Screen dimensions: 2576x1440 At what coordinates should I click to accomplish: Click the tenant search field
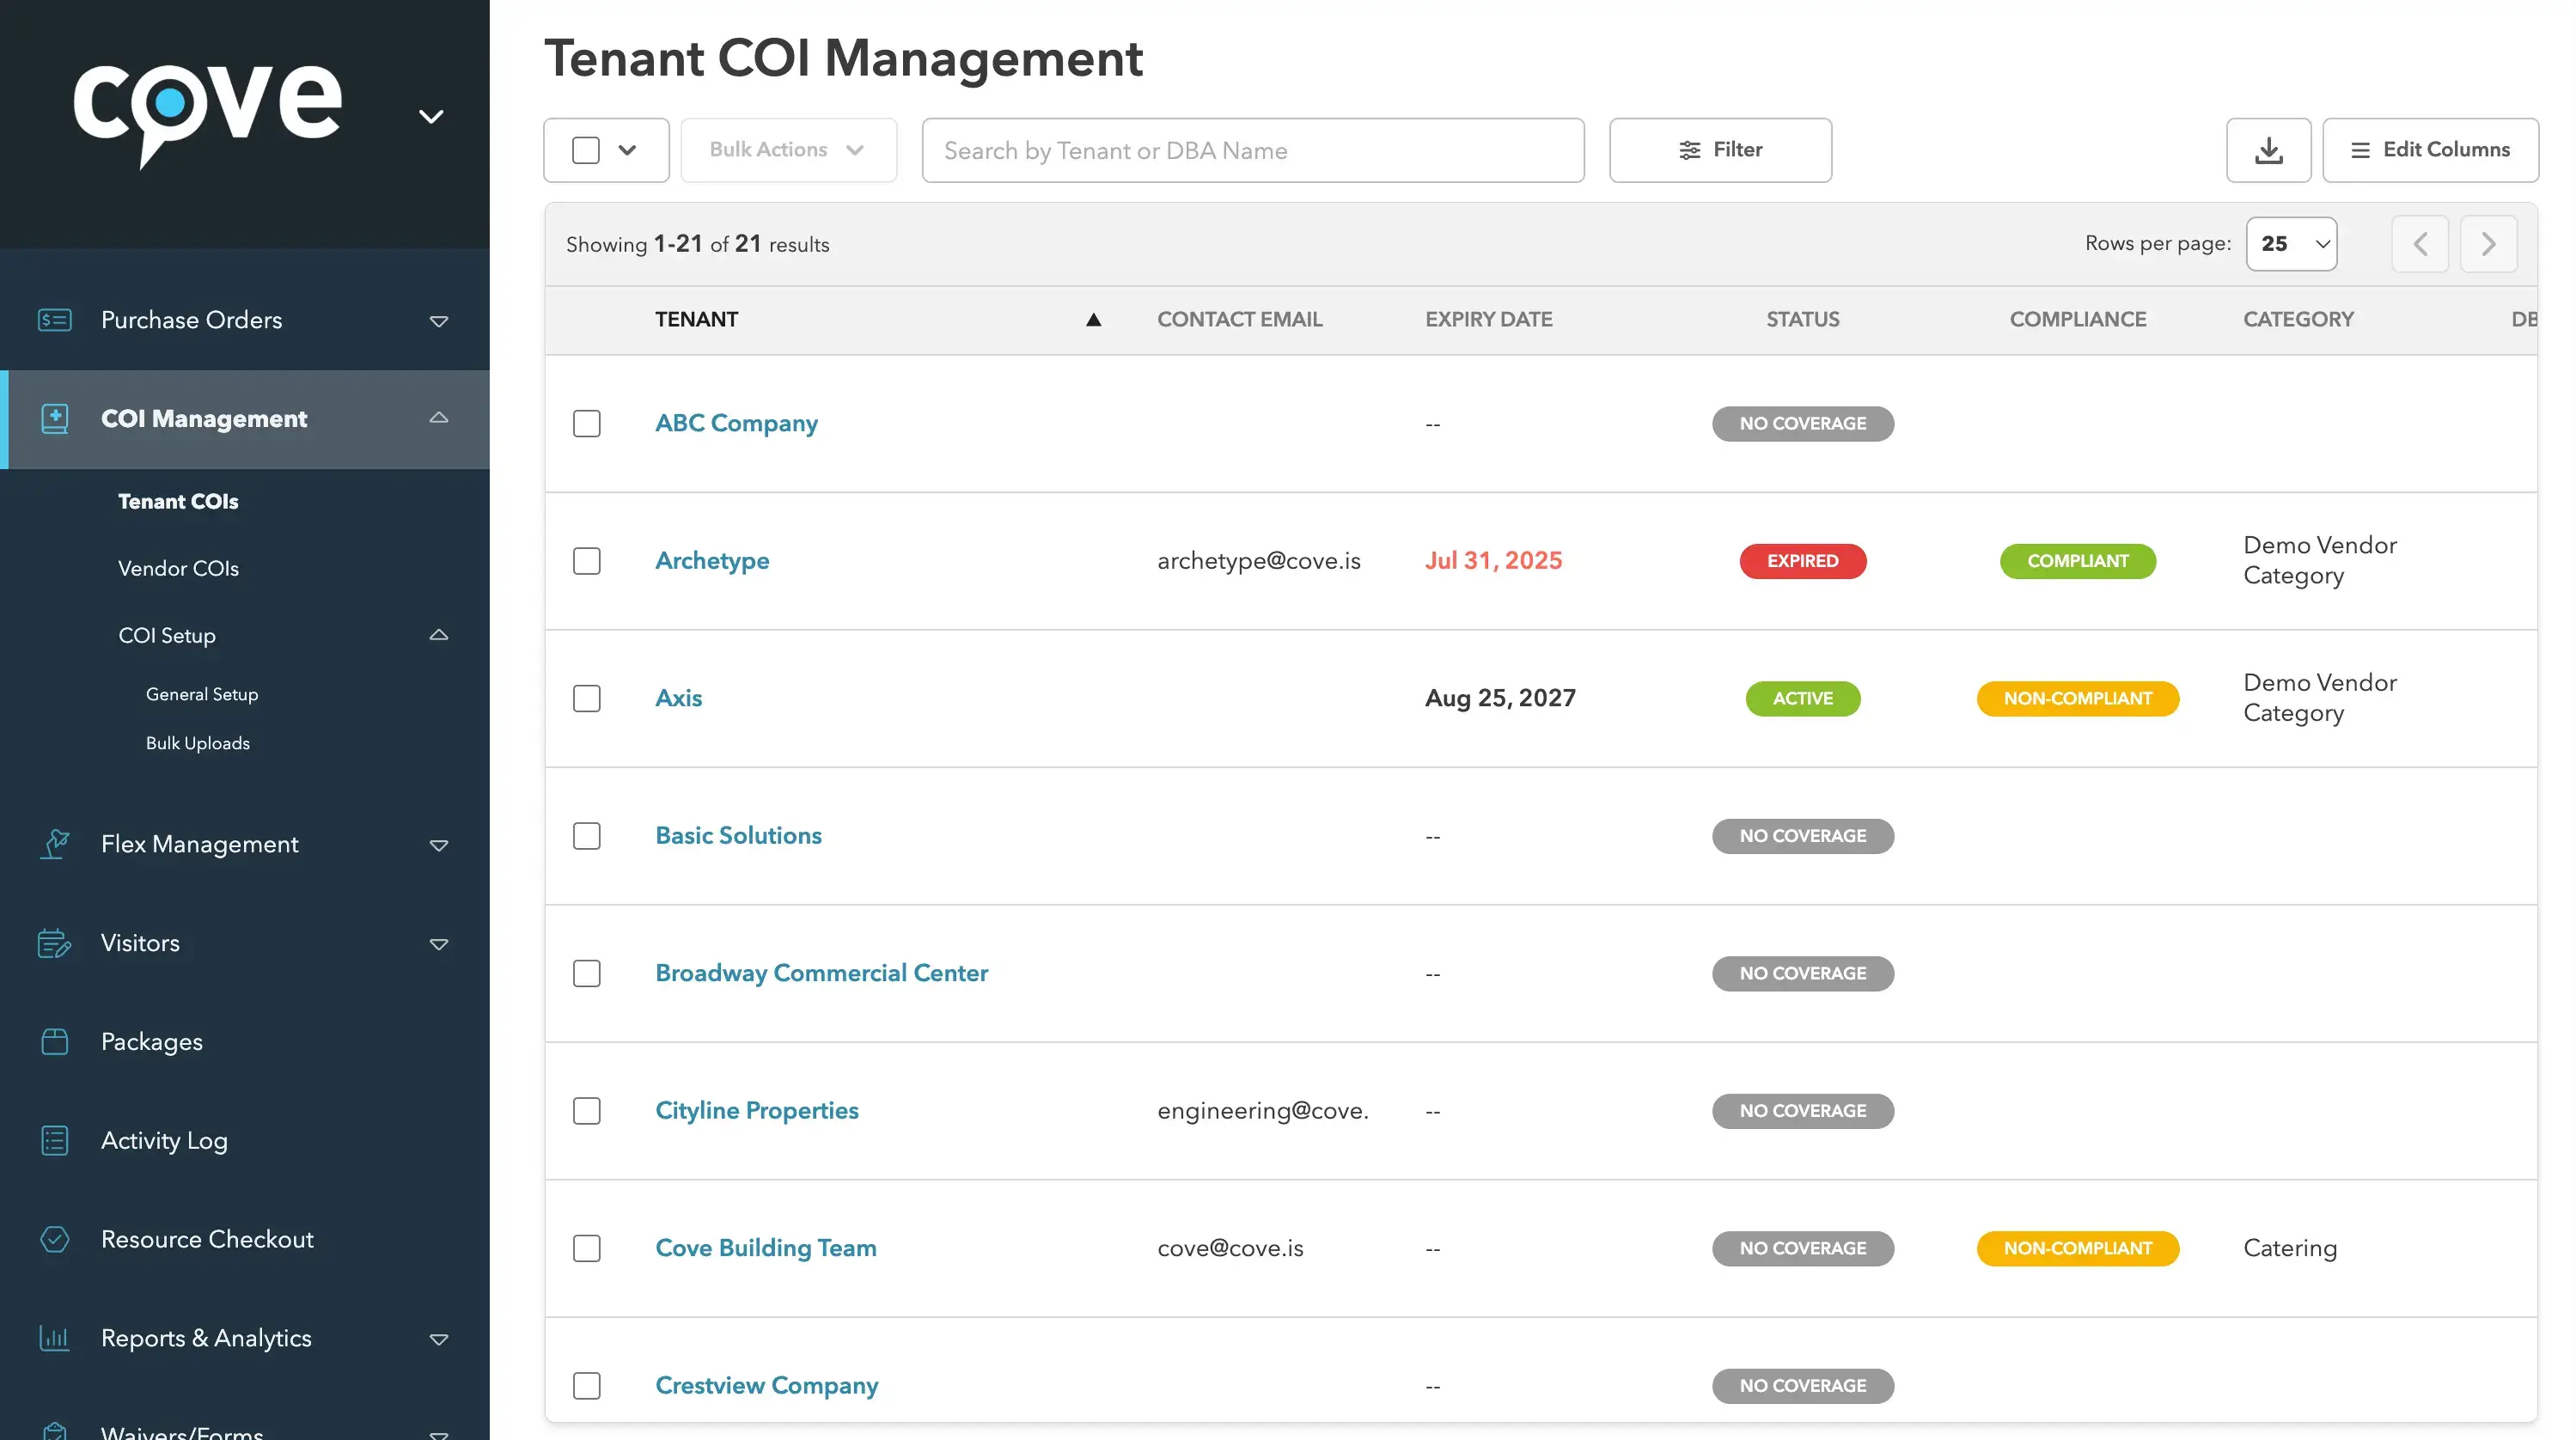1252,150
